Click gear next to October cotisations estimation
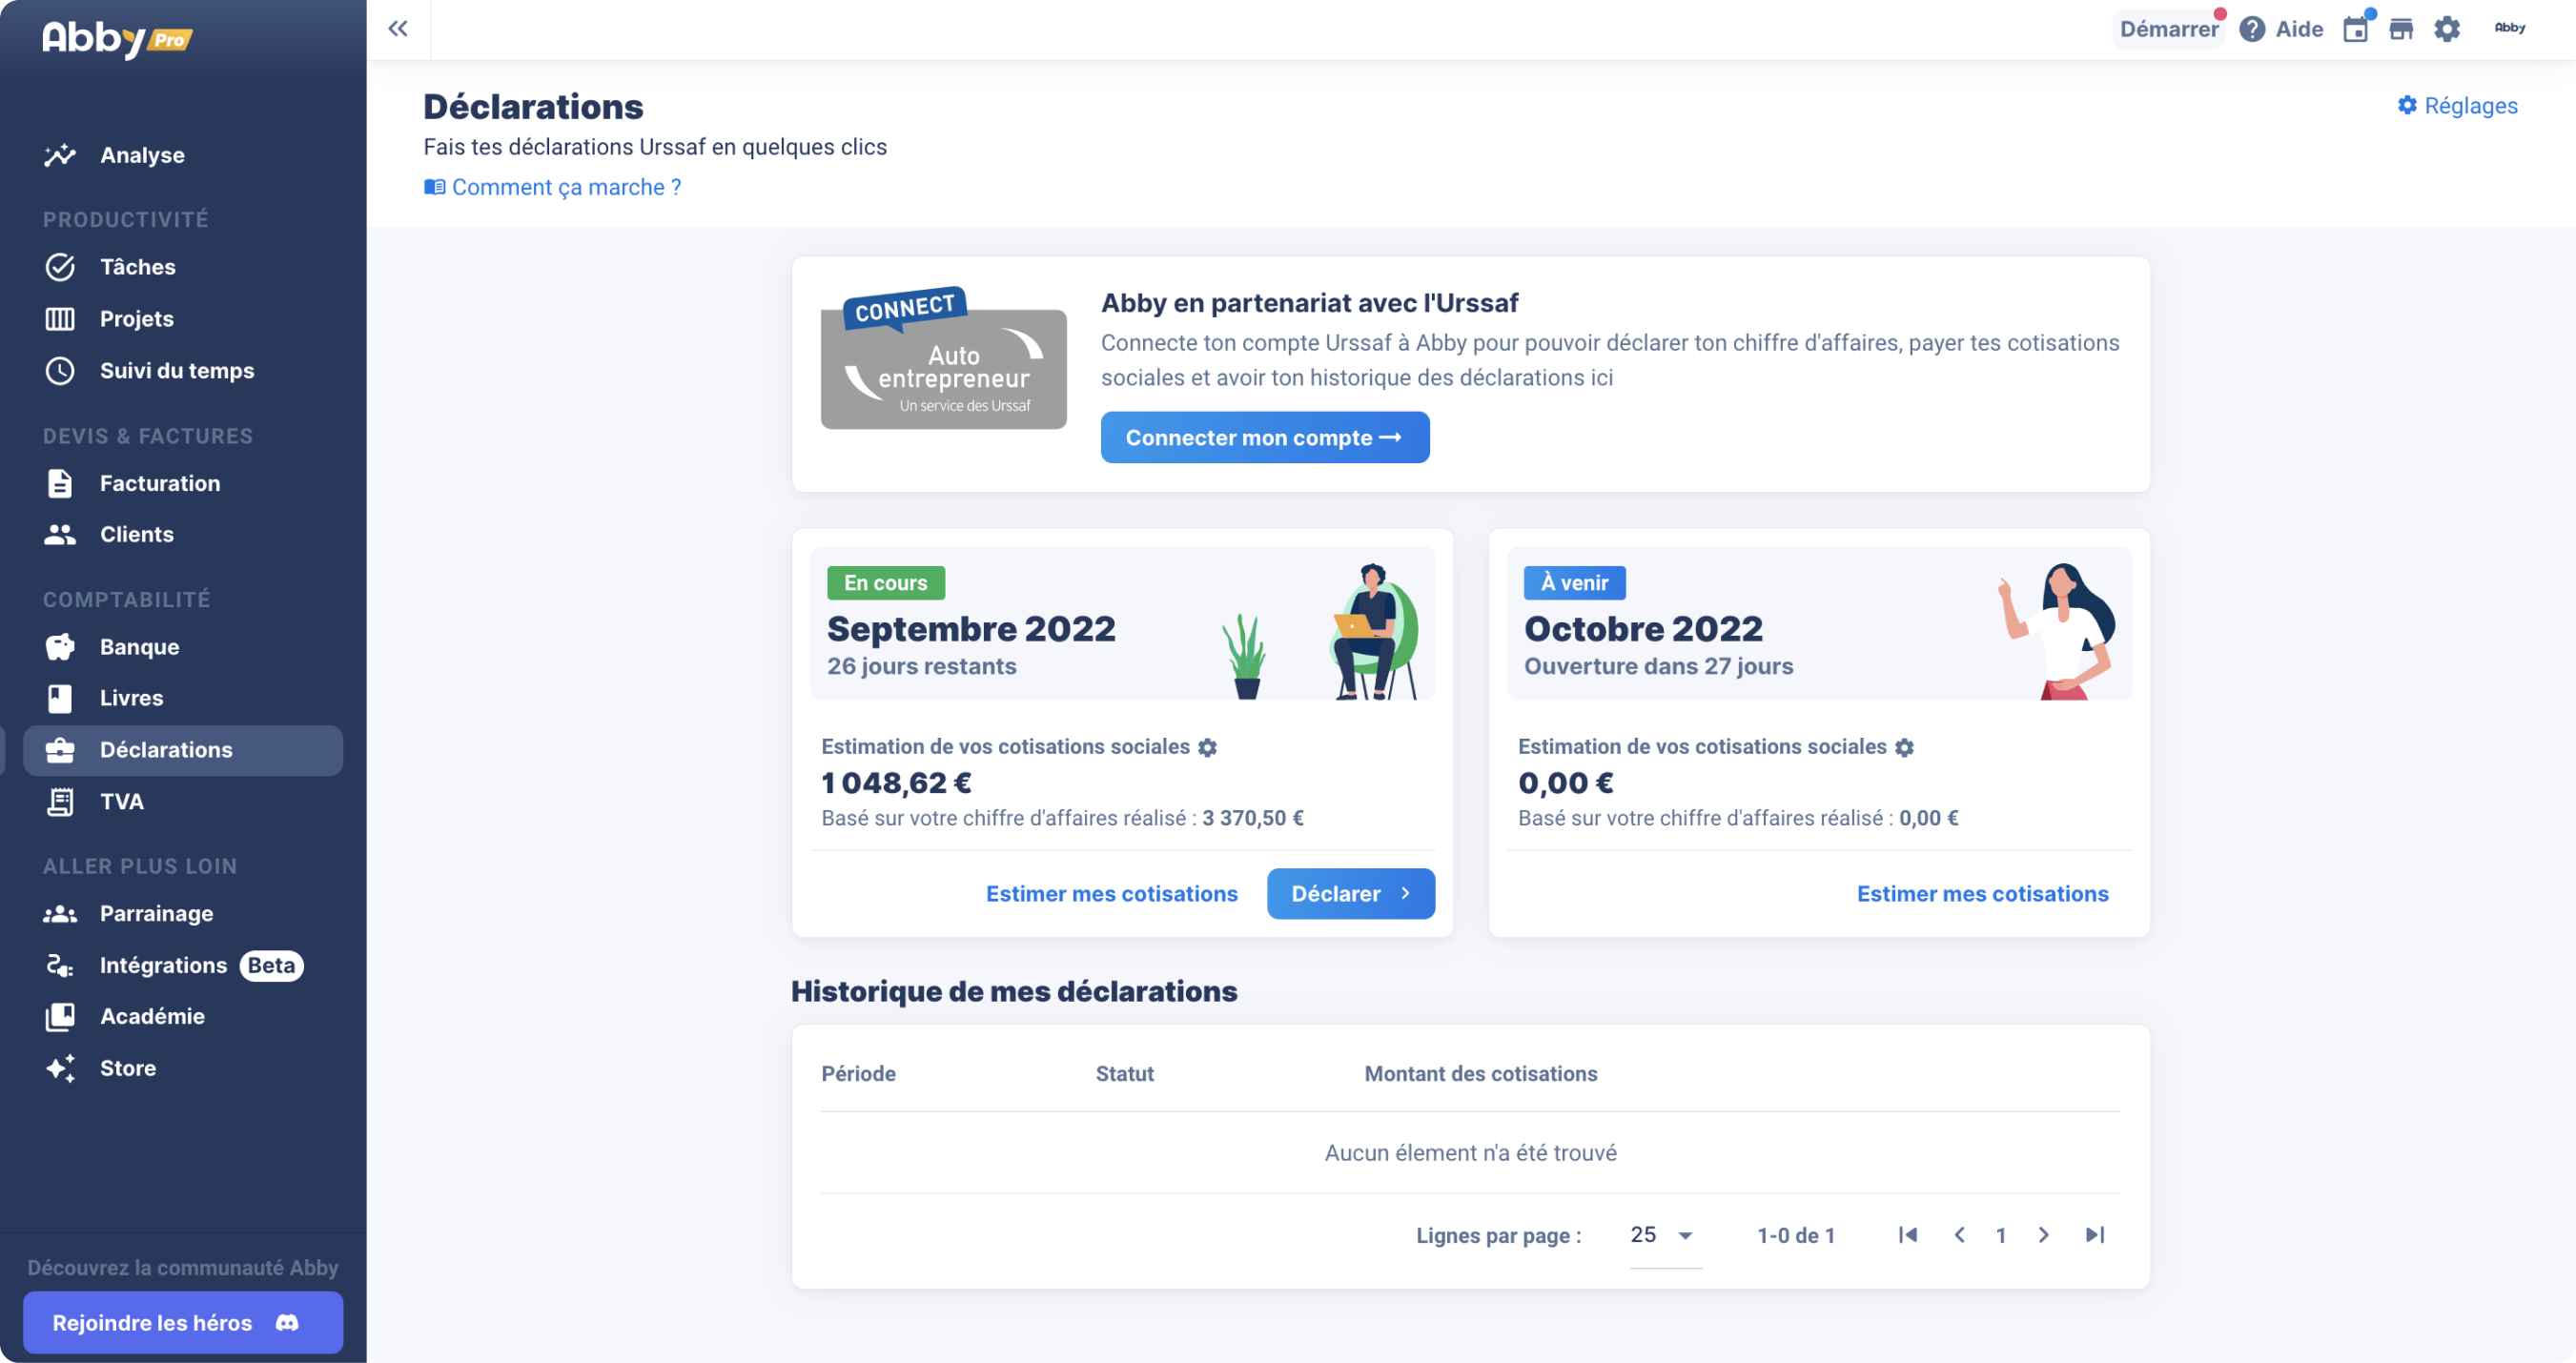 [1905, 747]
